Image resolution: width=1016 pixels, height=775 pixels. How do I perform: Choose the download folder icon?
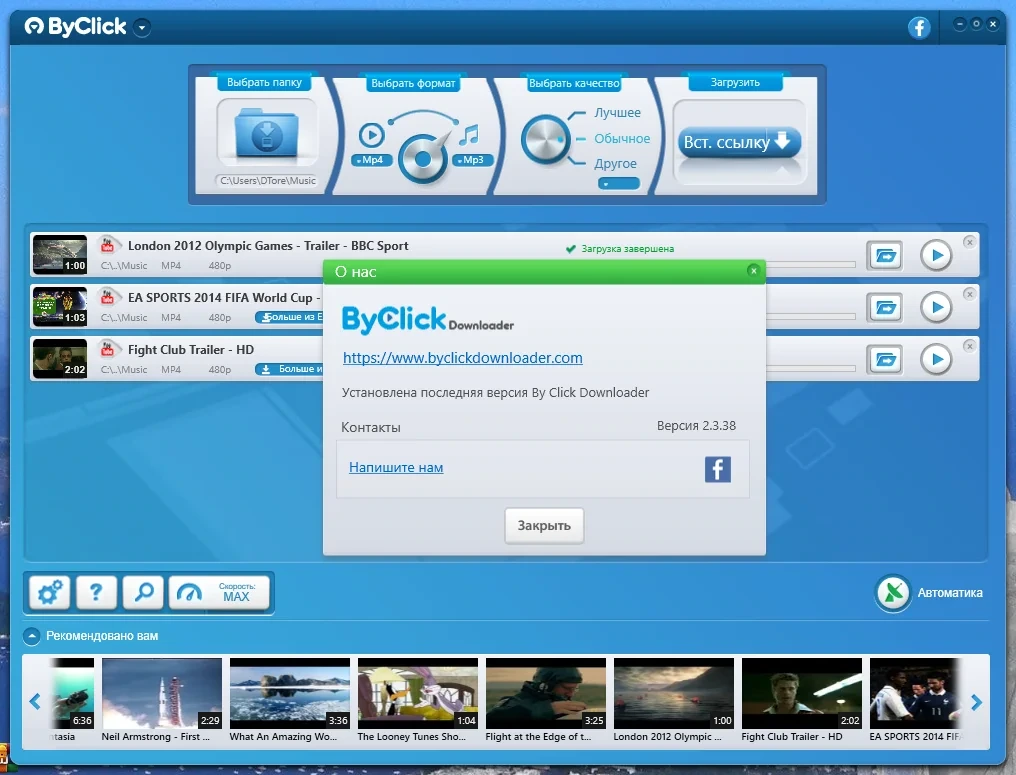point(267,133)
